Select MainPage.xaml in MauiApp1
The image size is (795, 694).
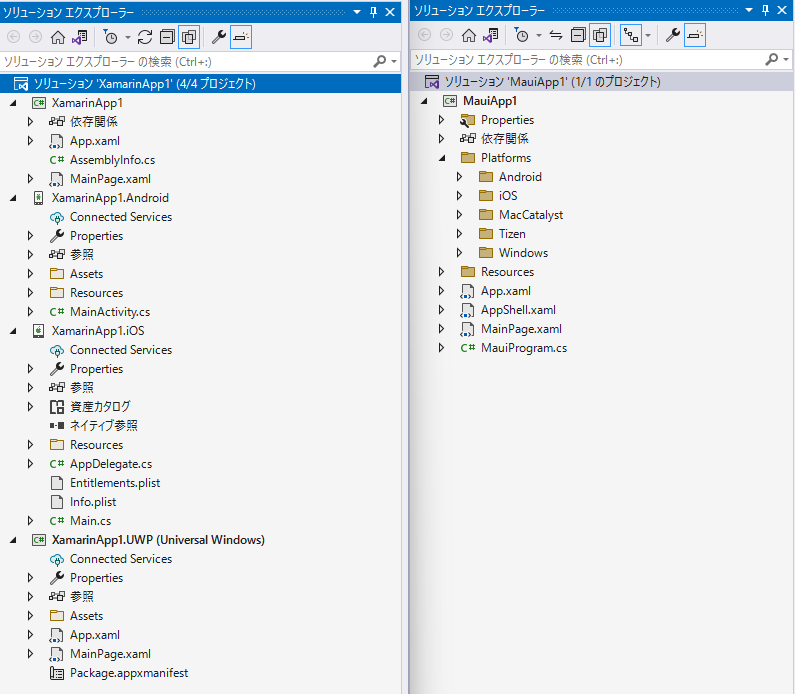[521, 329]
